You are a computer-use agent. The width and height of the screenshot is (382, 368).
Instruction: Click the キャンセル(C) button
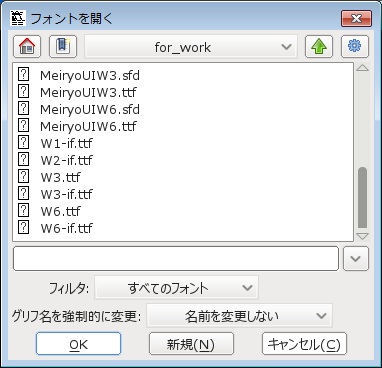click(x=304, y=344)
